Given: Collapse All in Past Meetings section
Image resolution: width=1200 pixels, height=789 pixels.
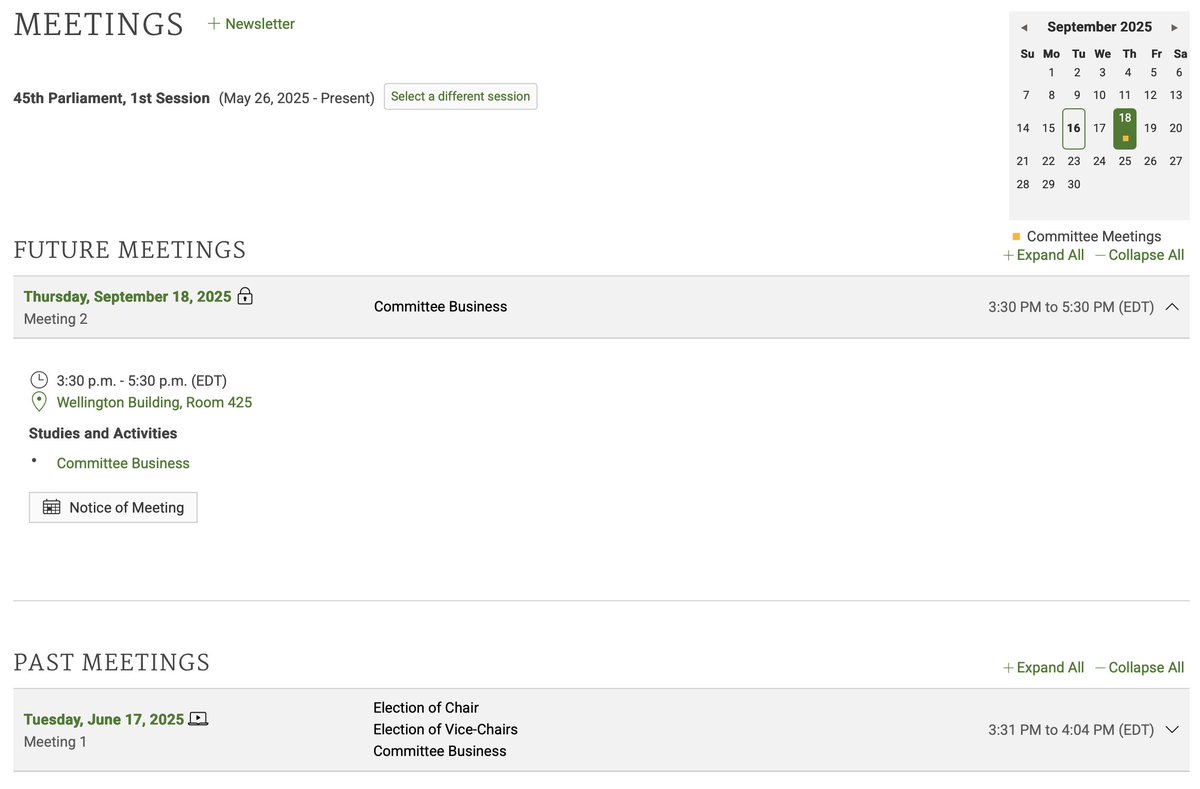Looking at the screenshot, I should pos(1139,668).
